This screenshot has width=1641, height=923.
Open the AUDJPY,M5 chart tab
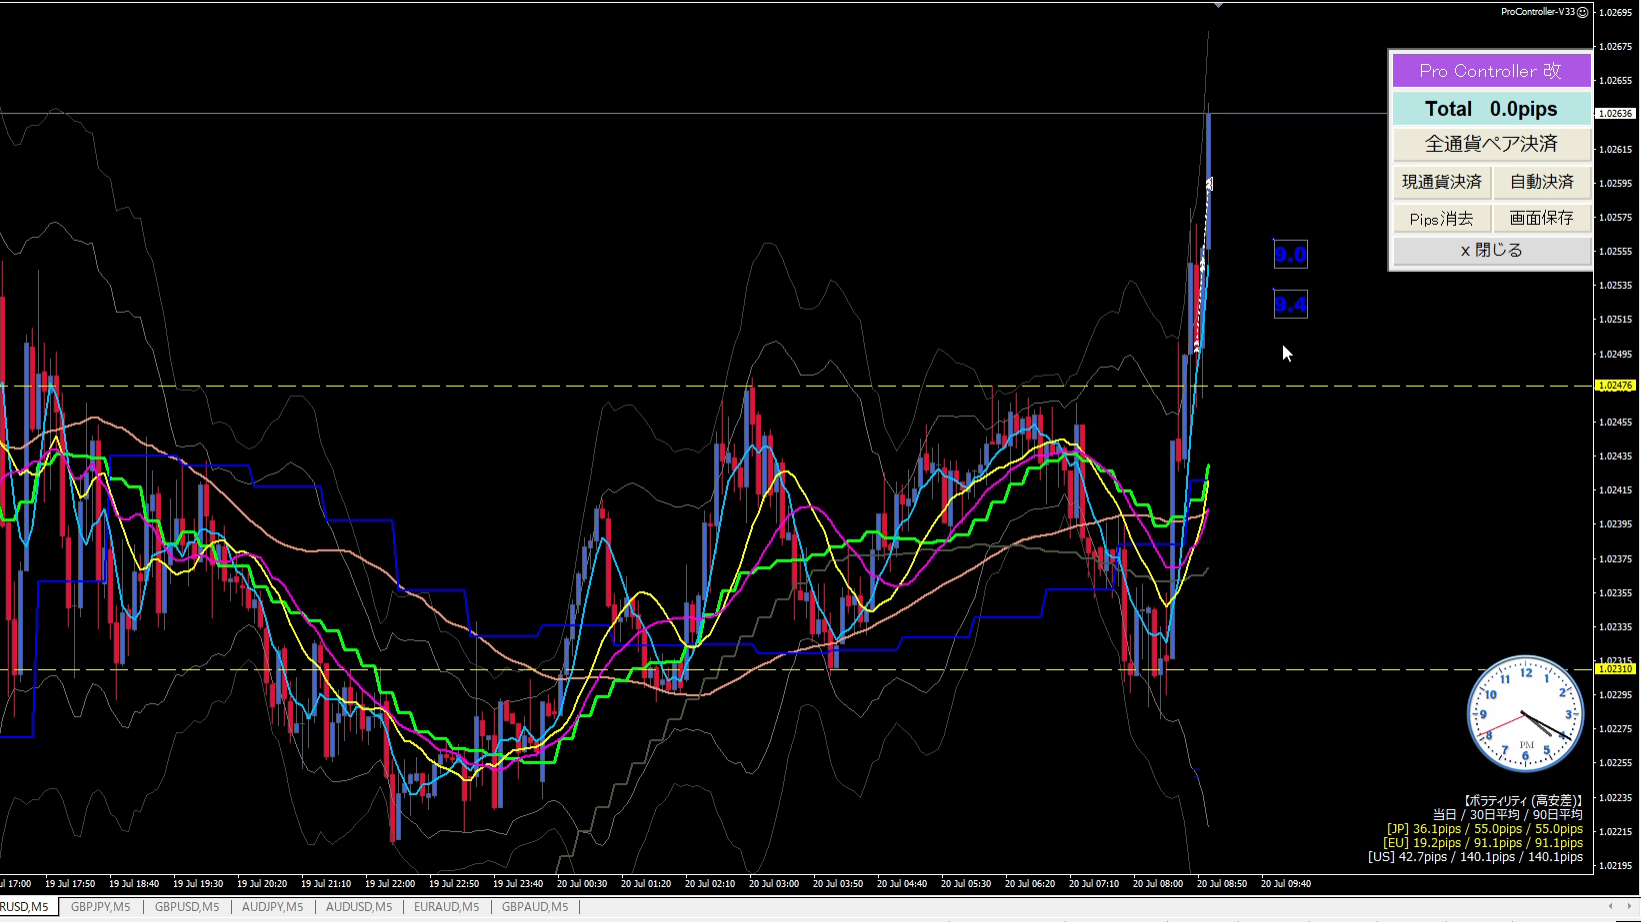pyautogui.click(x=272, y=907)
